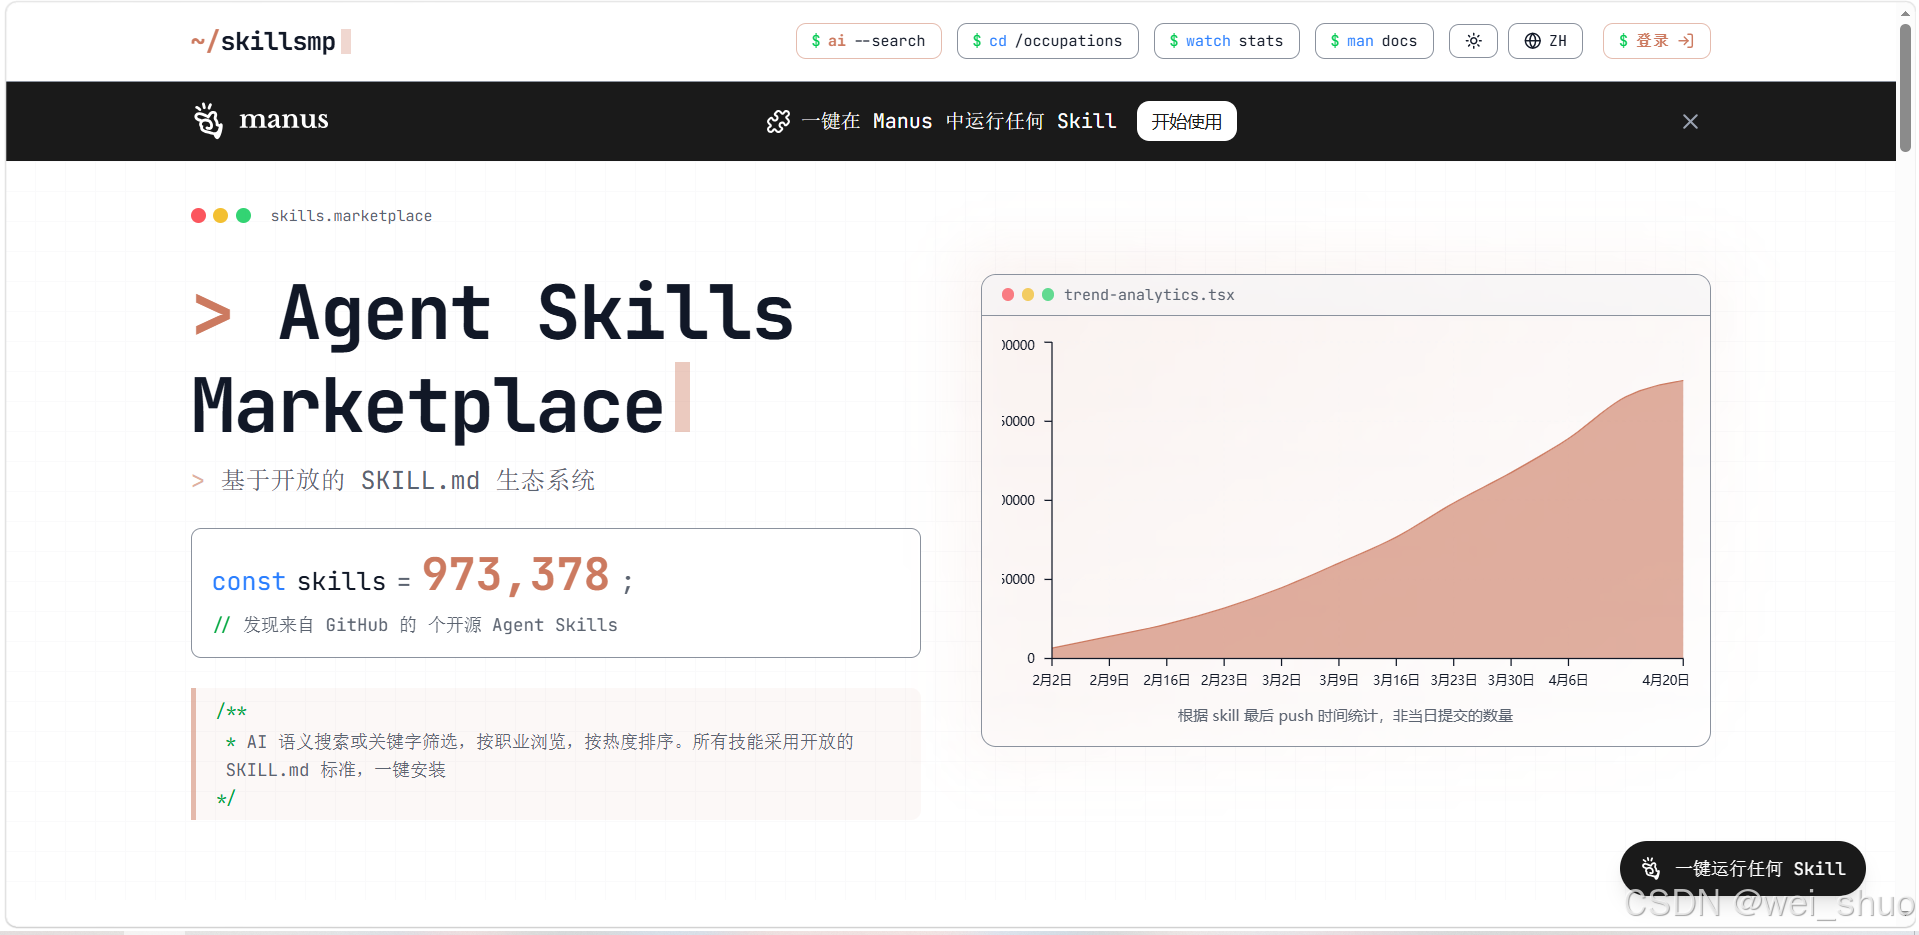This screenshot has width=1919, height=935.
Task: Click the Agent Skills Marketplace heading
Action: point(493,358)
